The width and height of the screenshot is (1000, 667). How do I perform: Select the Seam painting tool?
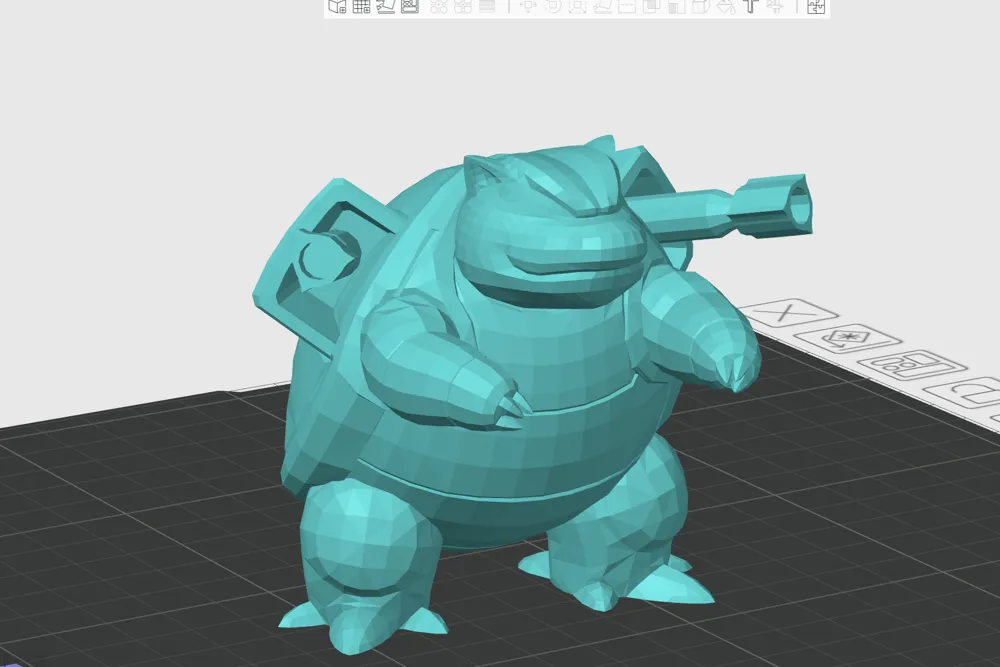pos(700,6)
